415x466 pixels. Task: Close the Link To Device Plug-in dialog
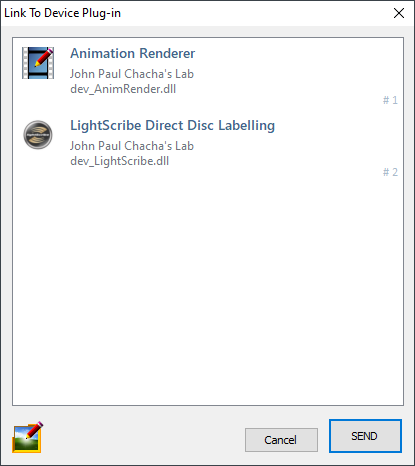[399, 13]
